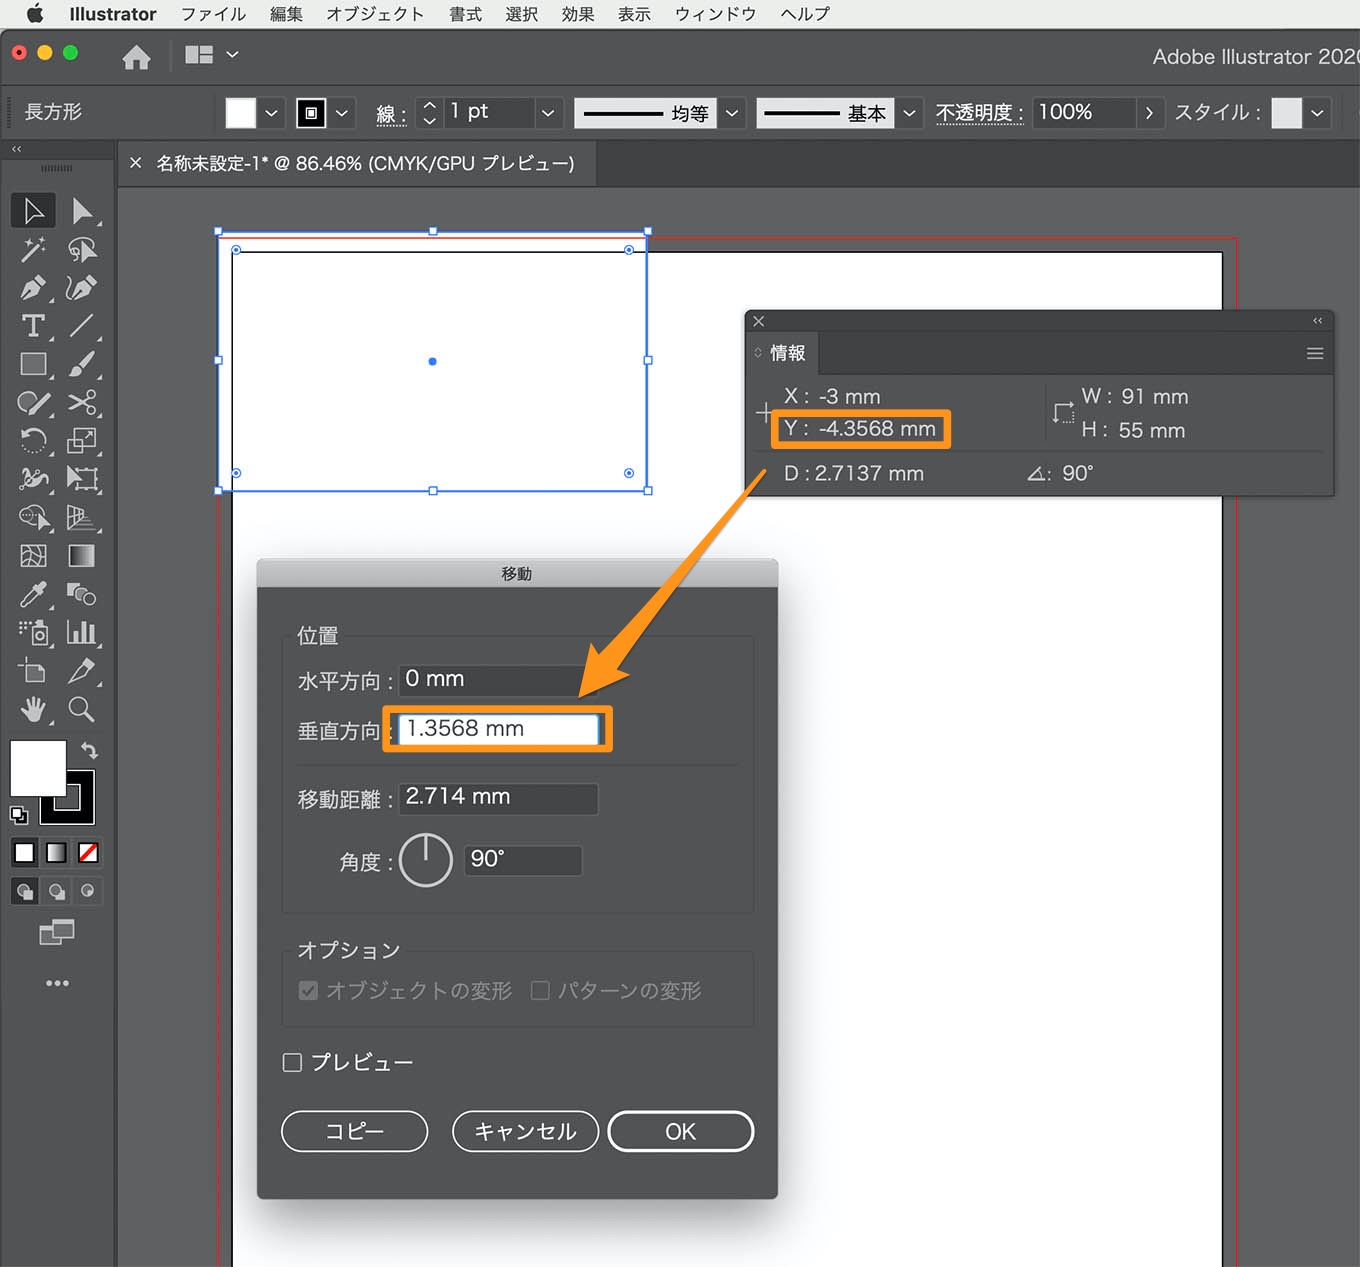Open スタイル graphic style dropdown
1360x1267 pixels.
[x=1317, y=113]
